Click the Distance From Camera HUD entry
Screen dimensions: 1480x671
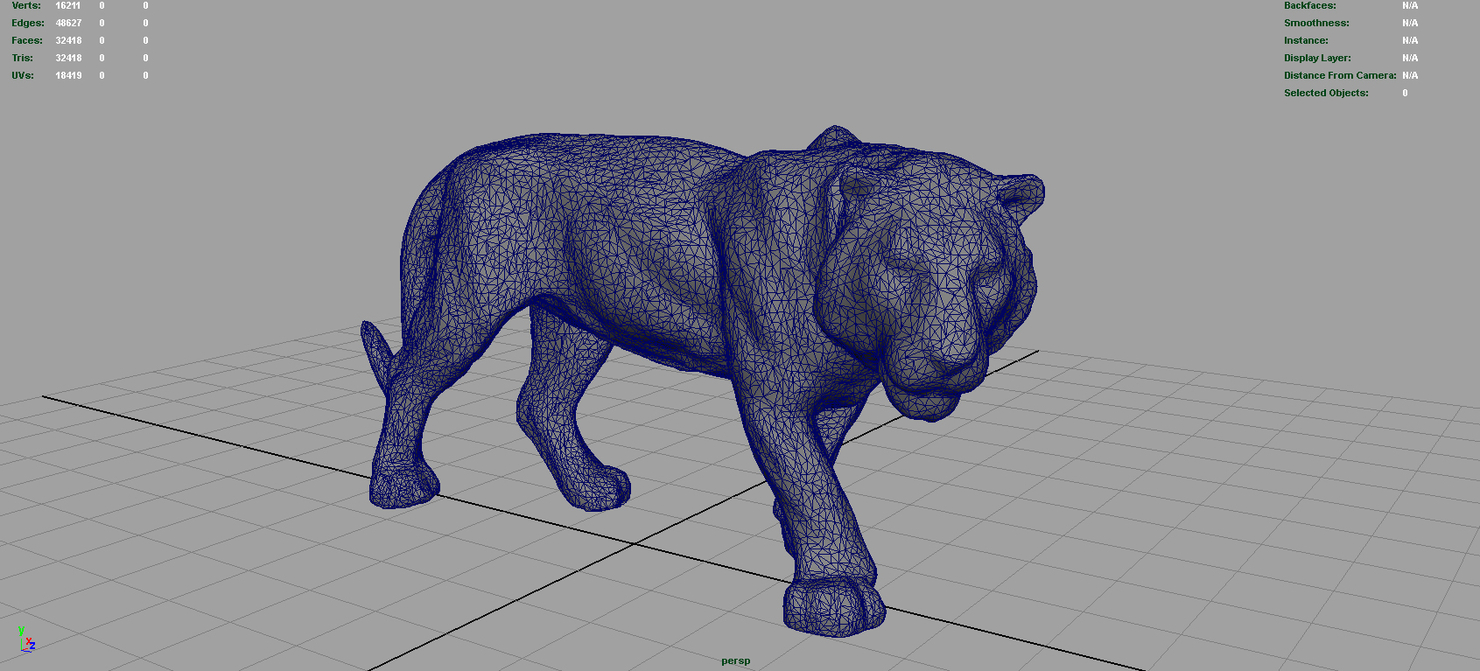tap(1338, 75)
